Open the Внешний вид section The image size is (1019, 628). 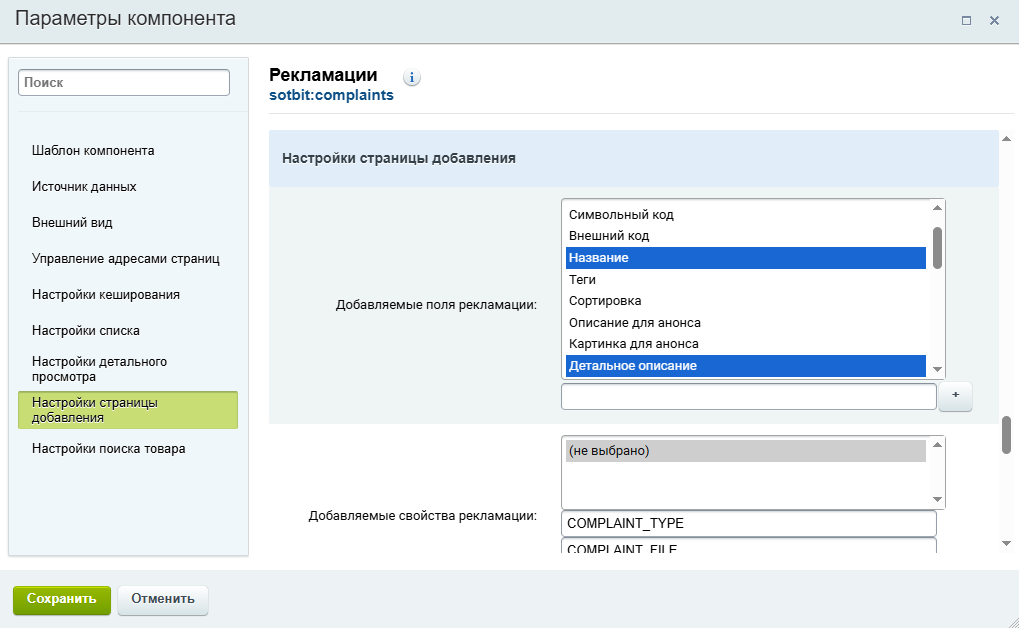(x=72, y=223)
